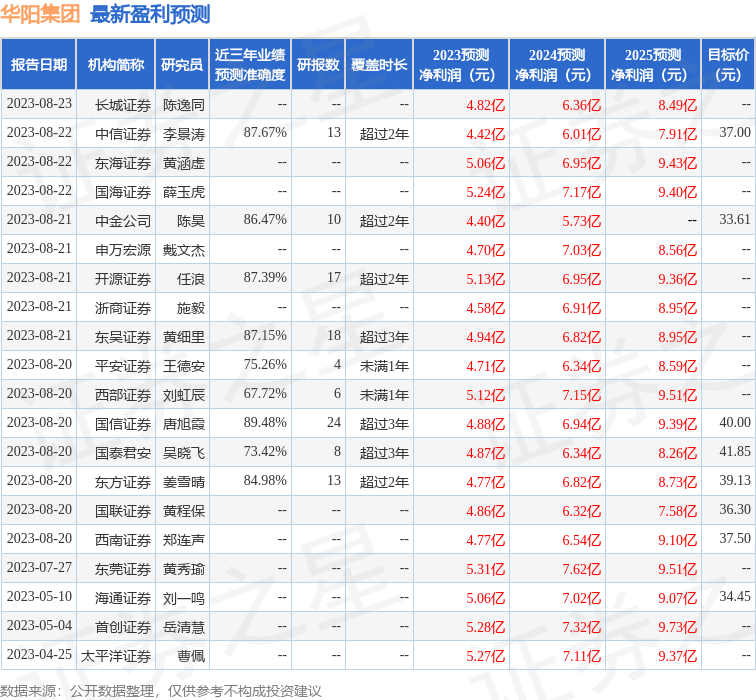The height and width of the screenshot is (700, 756).
Task: Select the 太平洋证券 institution cell
Action: tap(116, 656)
